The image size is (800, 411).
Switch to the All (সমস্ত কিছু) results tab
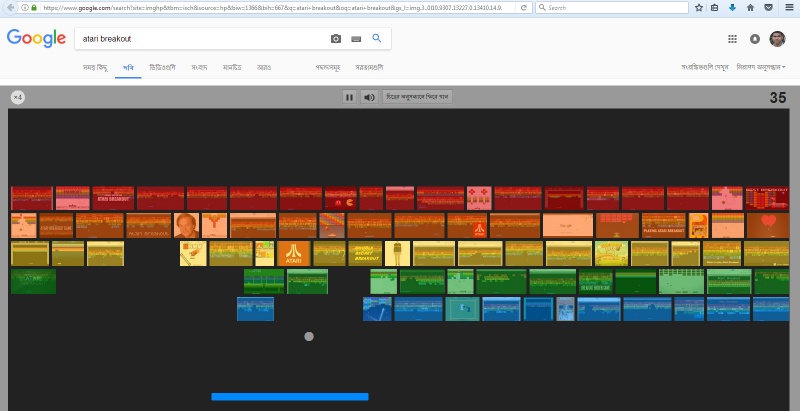click(95, 67)
